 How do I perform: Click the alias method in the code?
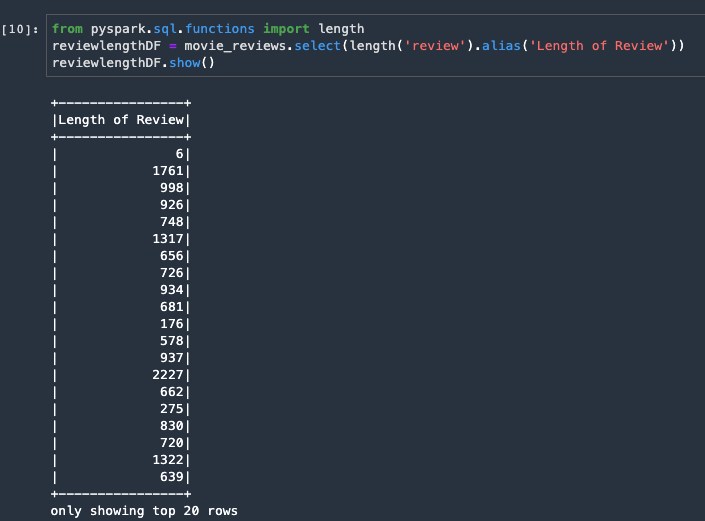pyautogui.click(x=501, y=46)
